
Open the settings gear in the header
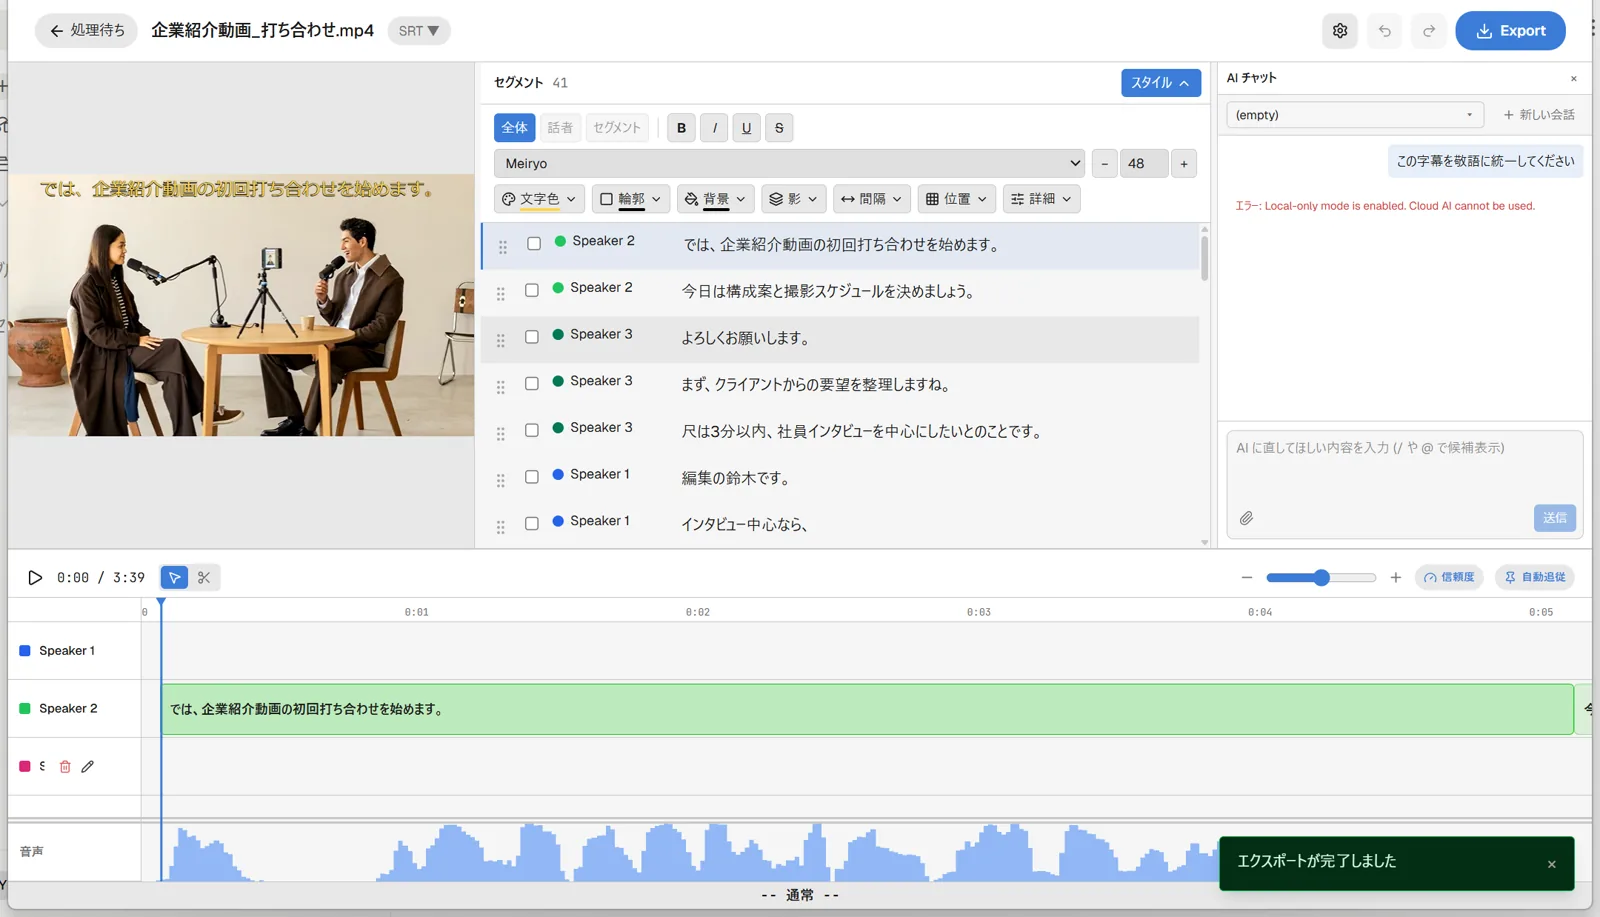(x=1340, y=31)
